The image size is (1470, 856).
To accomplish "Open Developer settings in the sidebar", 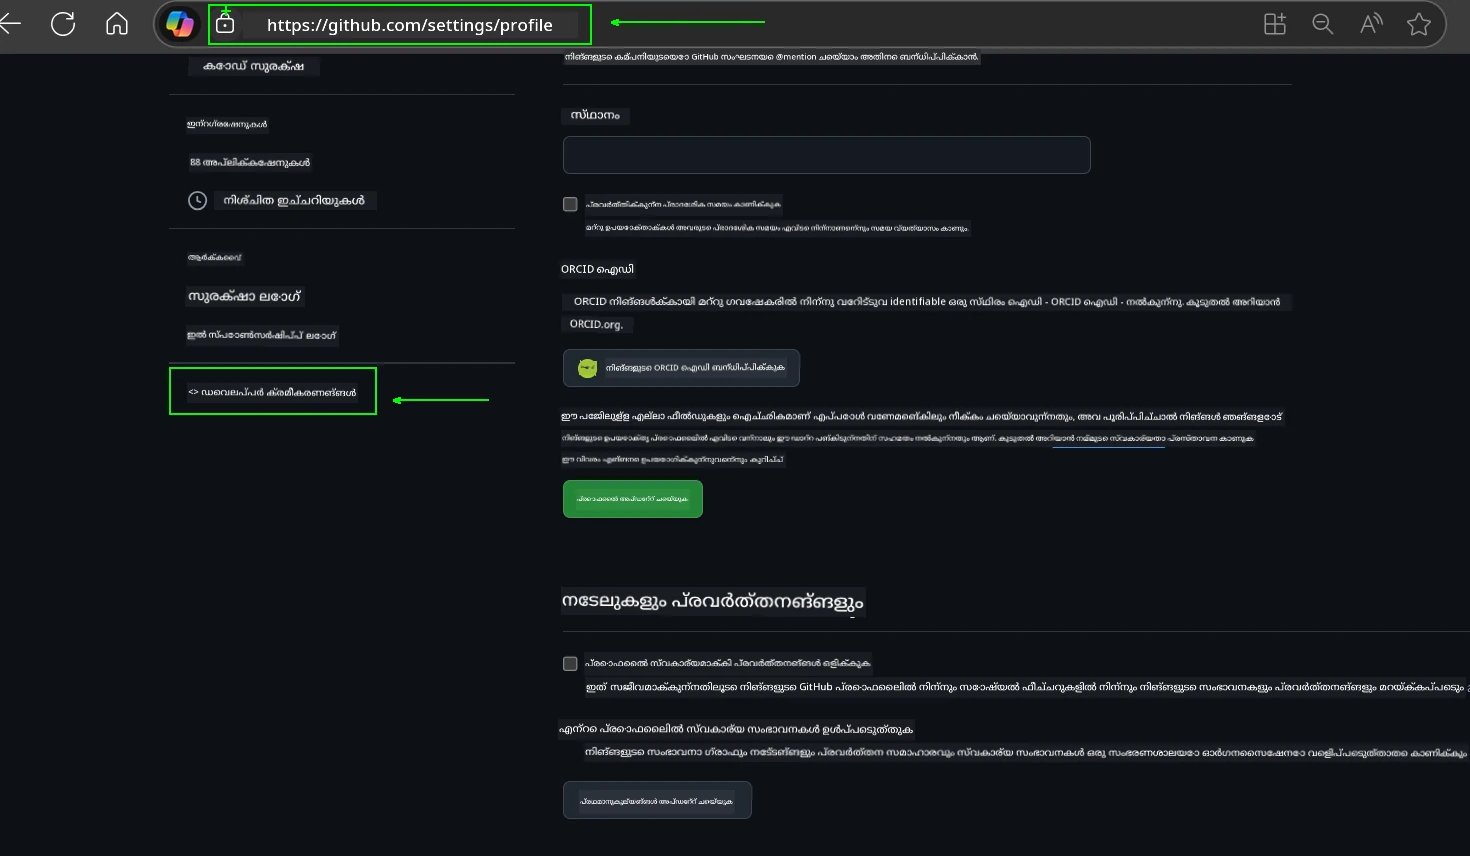I will pyautogui.click(x=272, y=391).
